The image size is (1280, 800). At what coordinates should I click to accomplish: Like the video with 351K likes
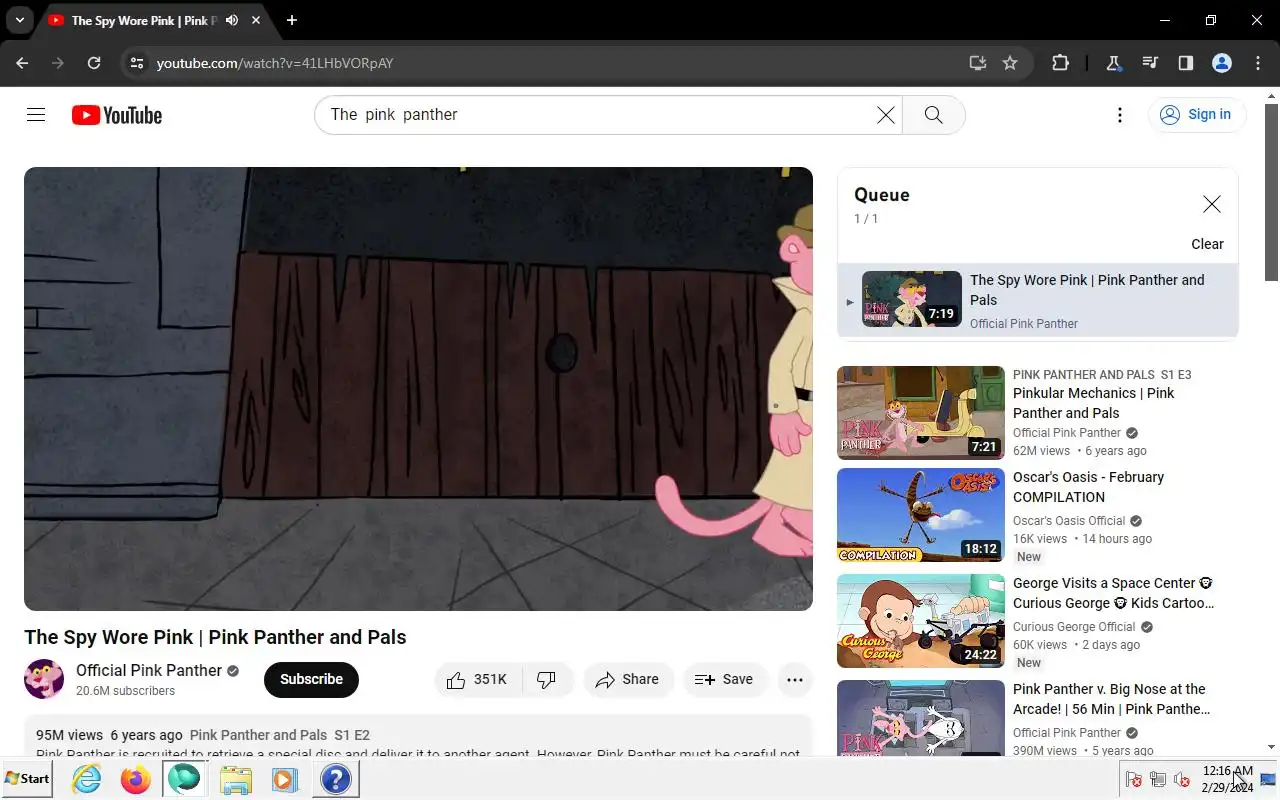coord(477,679)
